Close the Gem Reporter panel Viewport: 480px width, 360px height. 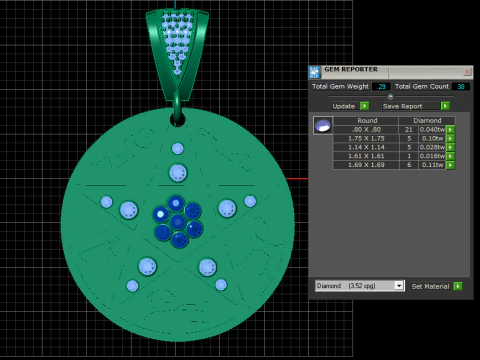(x=467, y=72)
